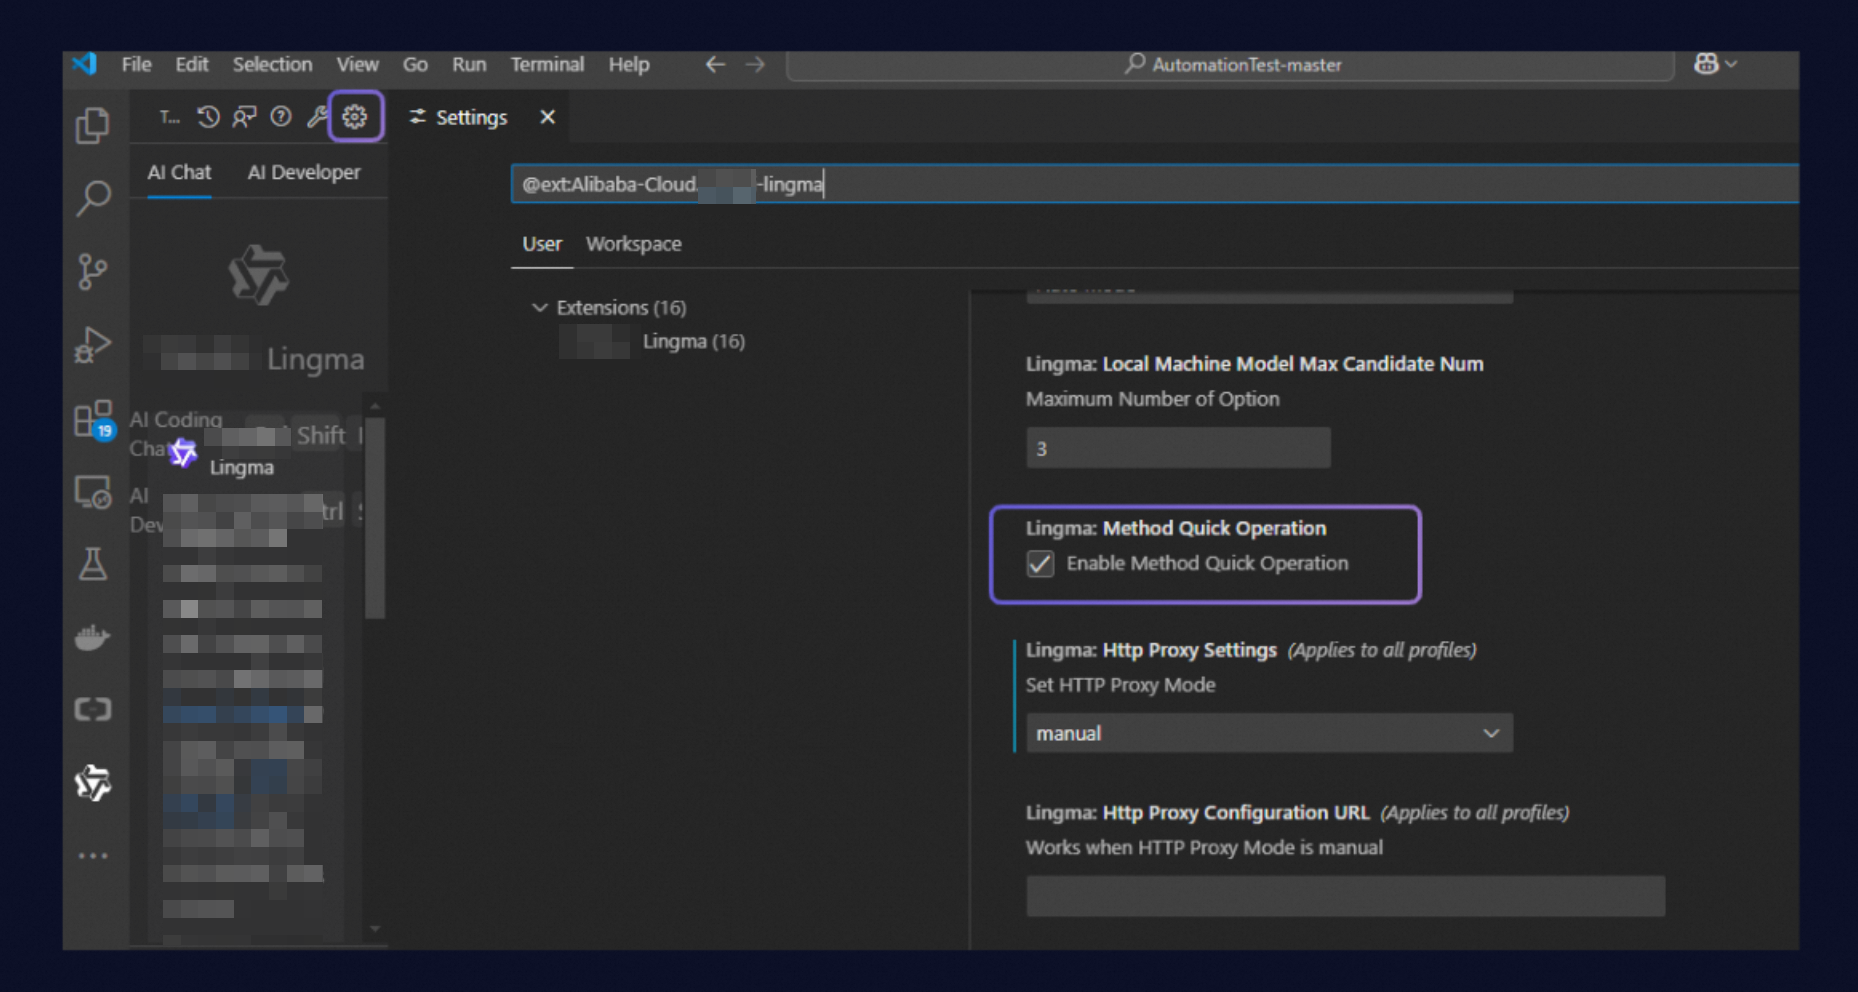Open the help question mark icon
The width and height of the screenshot is (1858, 992).
pyautogui.click(x=281, y=117)
